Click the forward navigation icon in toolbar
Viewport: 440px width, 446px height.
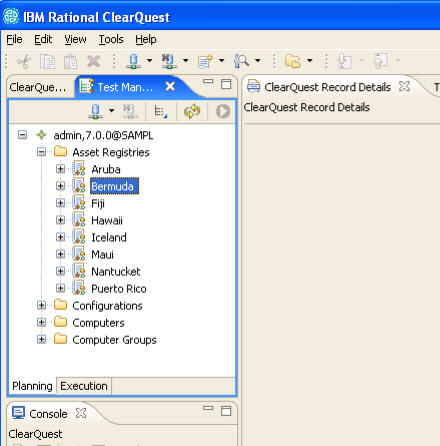380,61
